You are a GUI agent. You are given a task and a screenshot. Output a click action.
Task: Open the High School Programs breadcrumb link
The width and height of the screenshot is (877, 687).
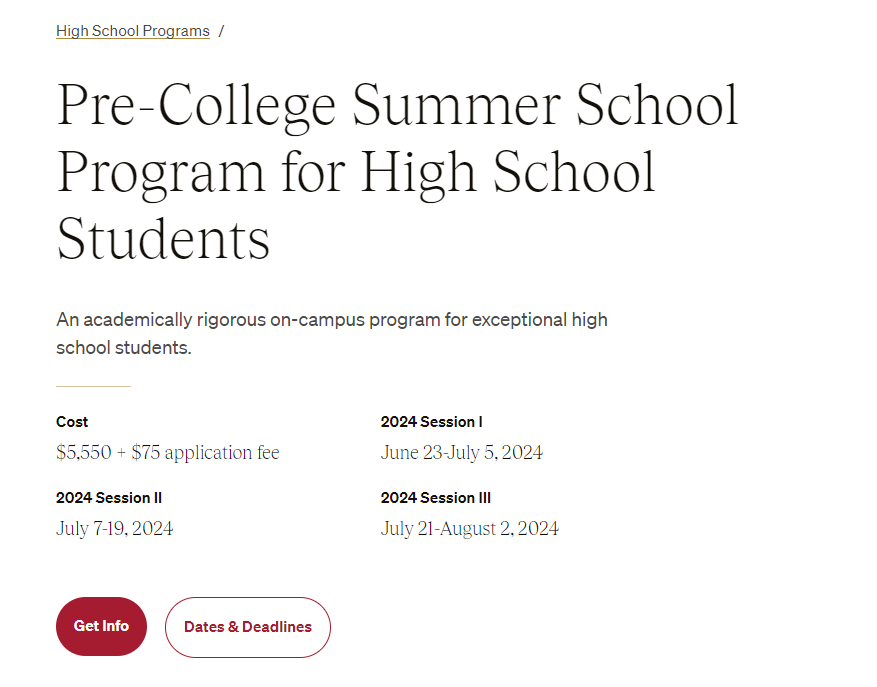[133, 31]
